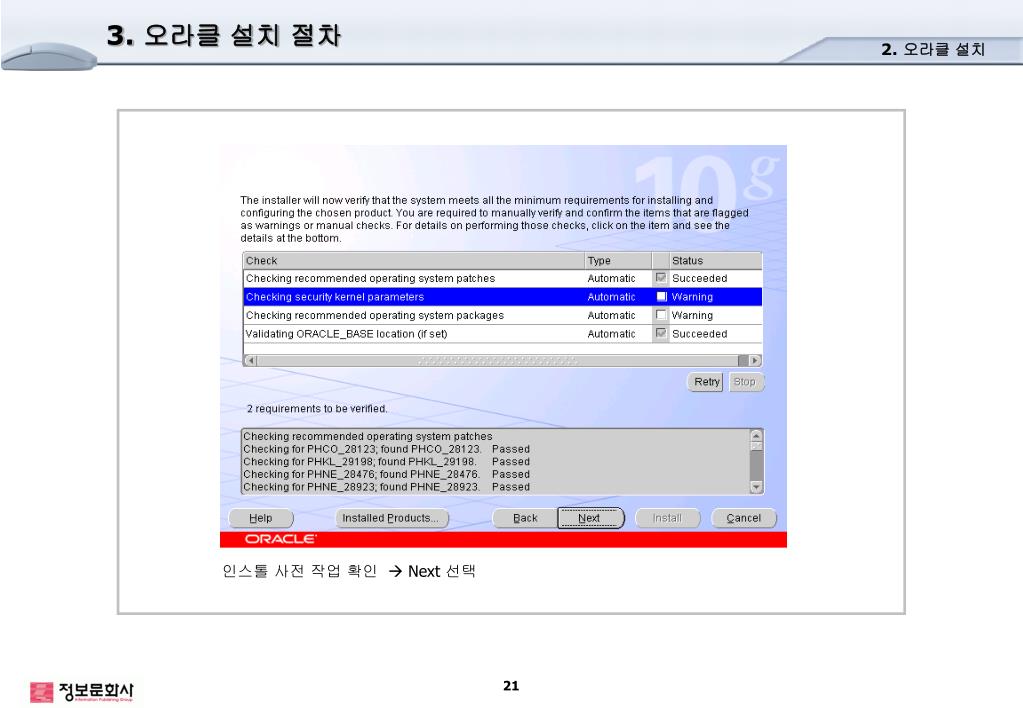Click the Check column header

(414, 260)
